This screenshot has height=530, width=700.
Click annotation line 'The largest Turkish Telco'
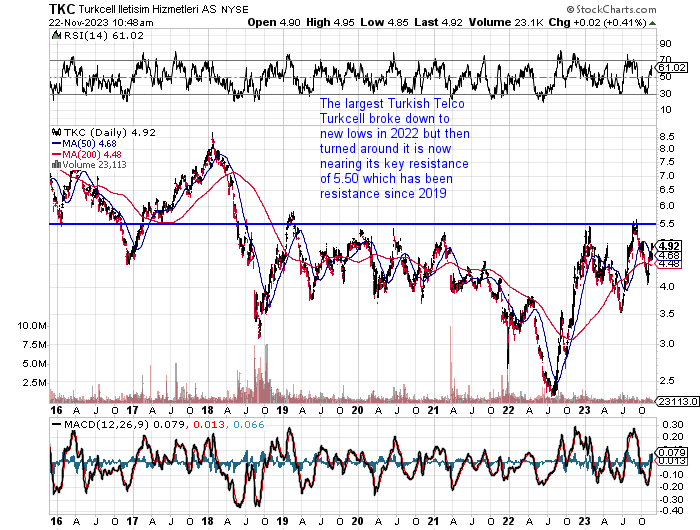click(x=392, y=104)
